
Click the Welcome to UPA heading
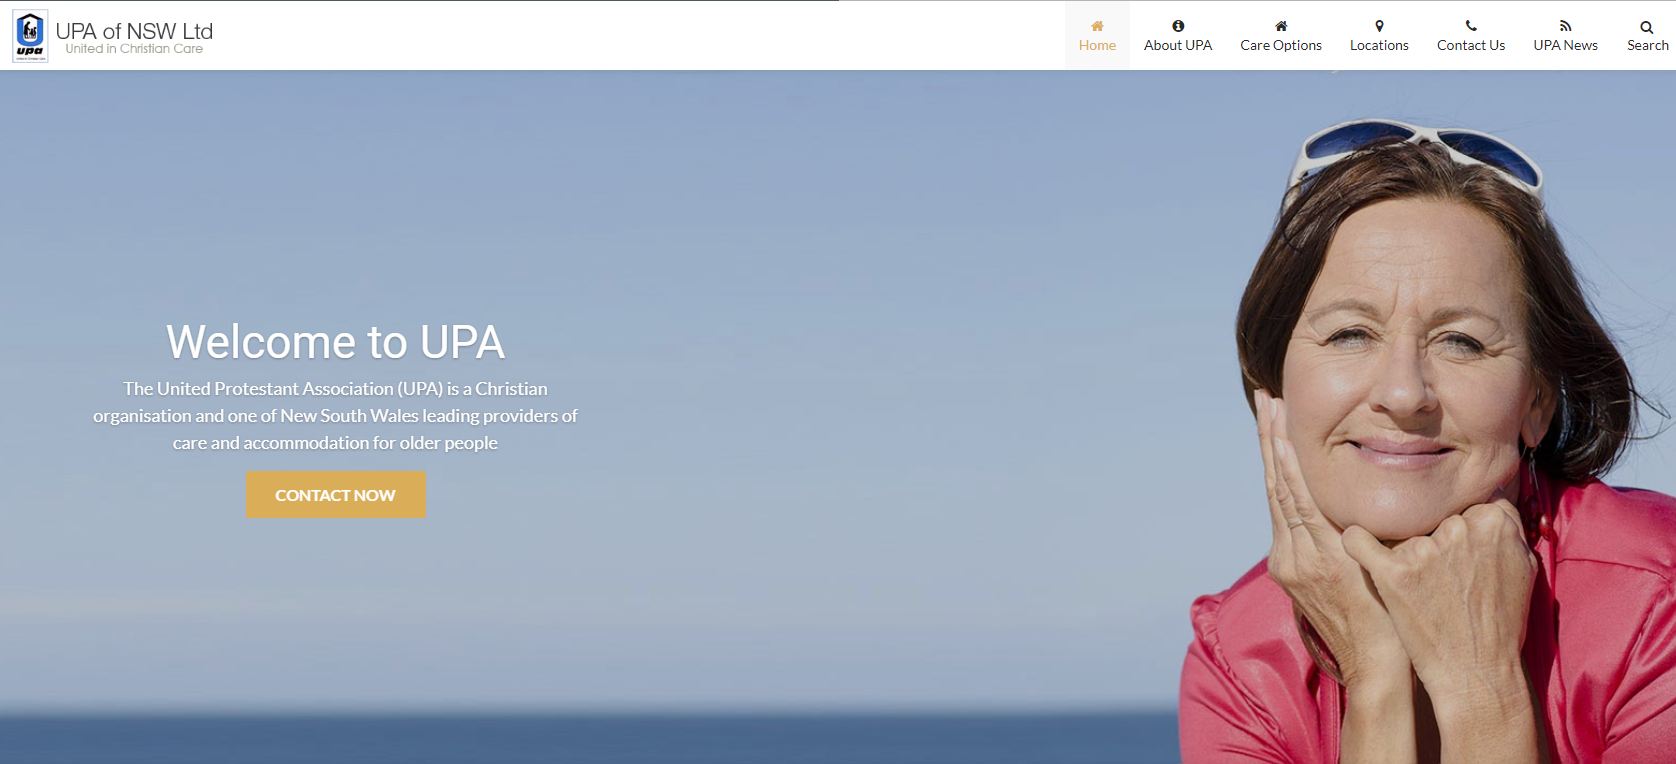pyautogui.click(x=336, y=342)
